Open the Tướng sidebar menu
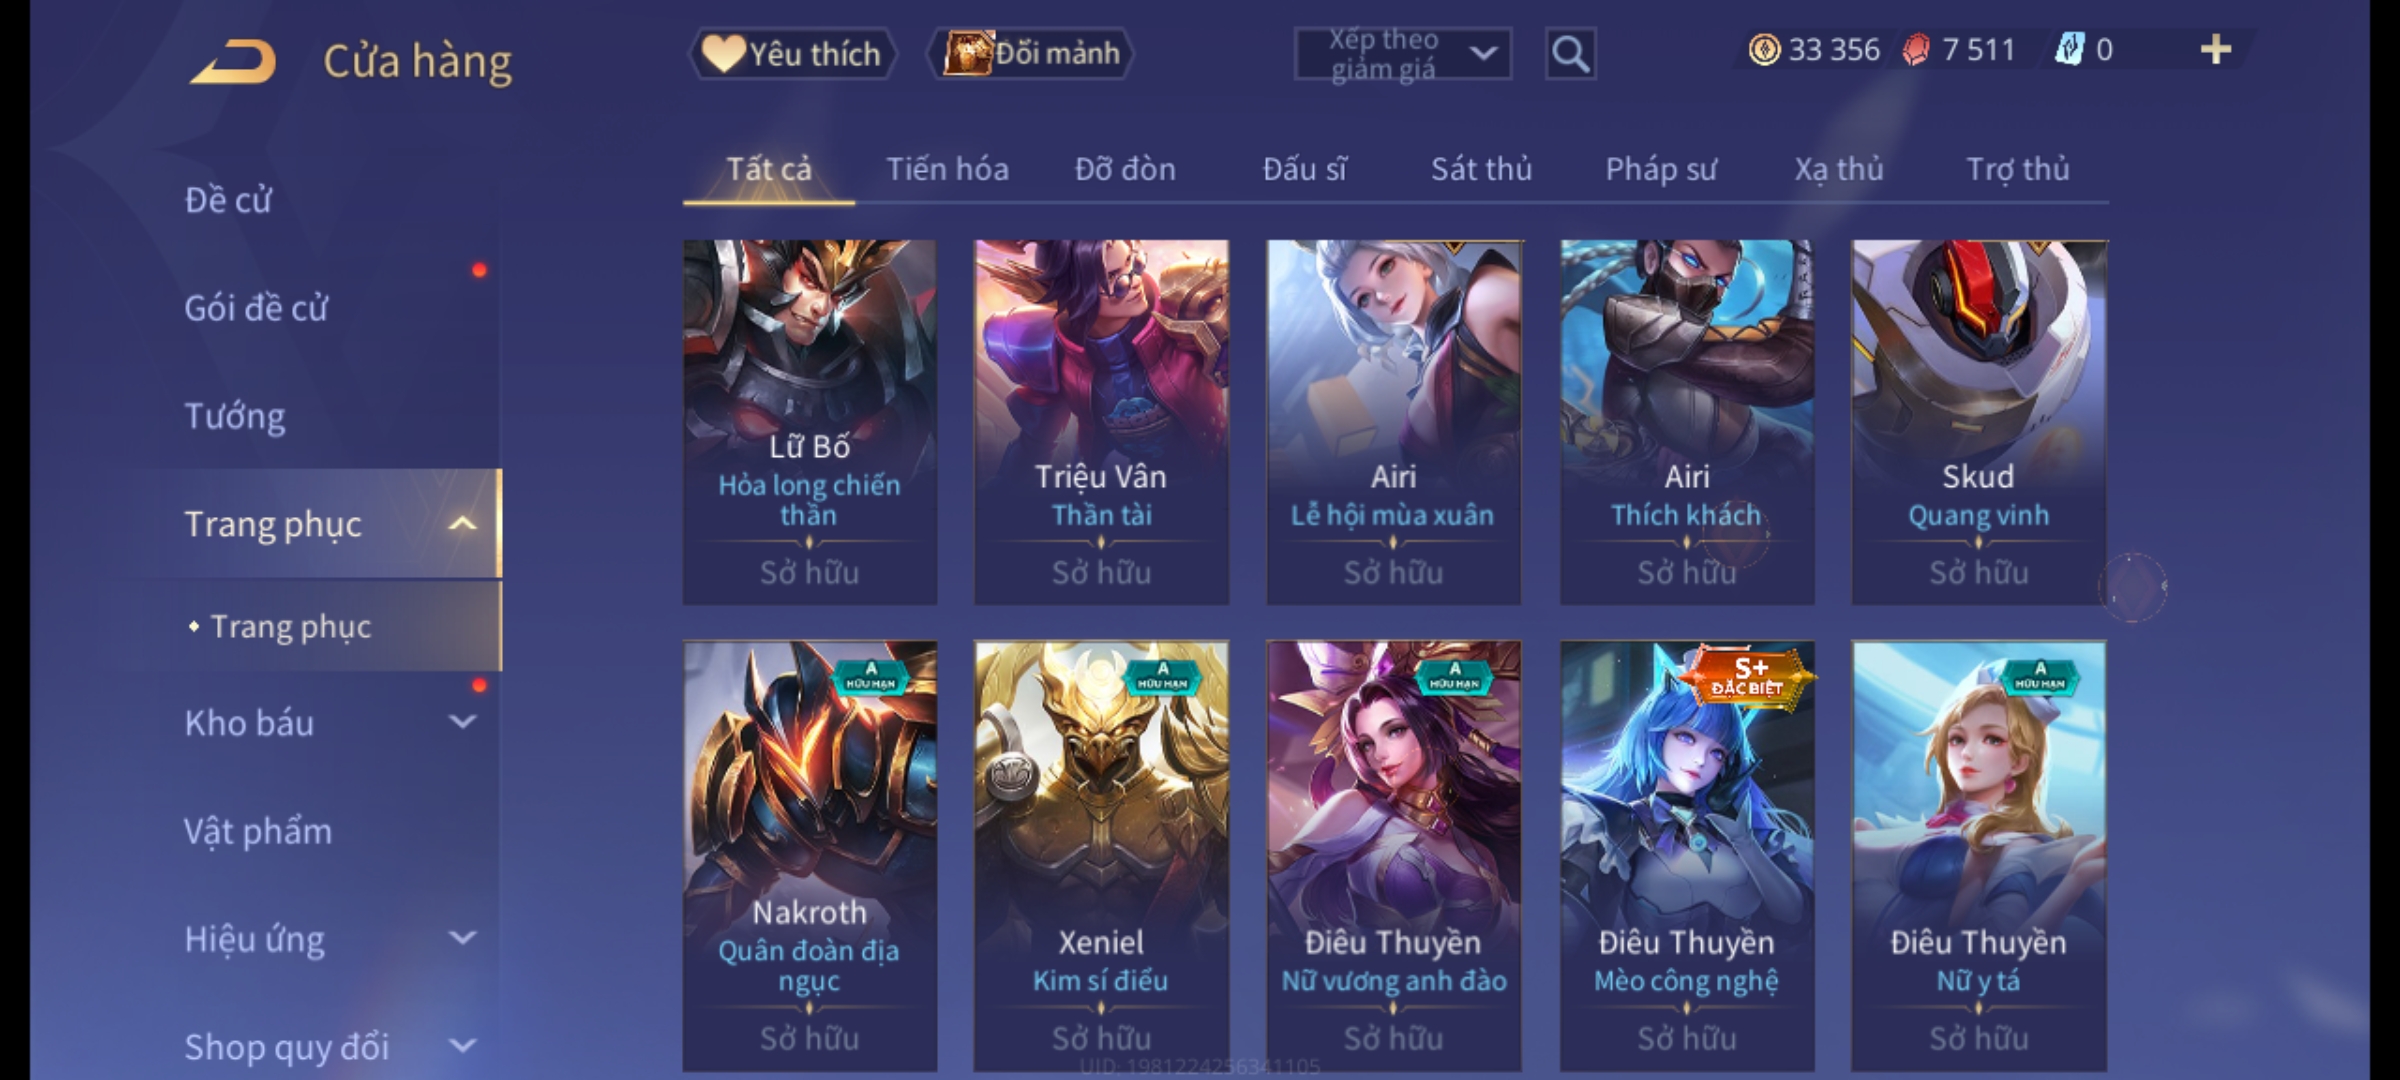The height and width of the screenshot is (1080, 2400). (235, 416)
